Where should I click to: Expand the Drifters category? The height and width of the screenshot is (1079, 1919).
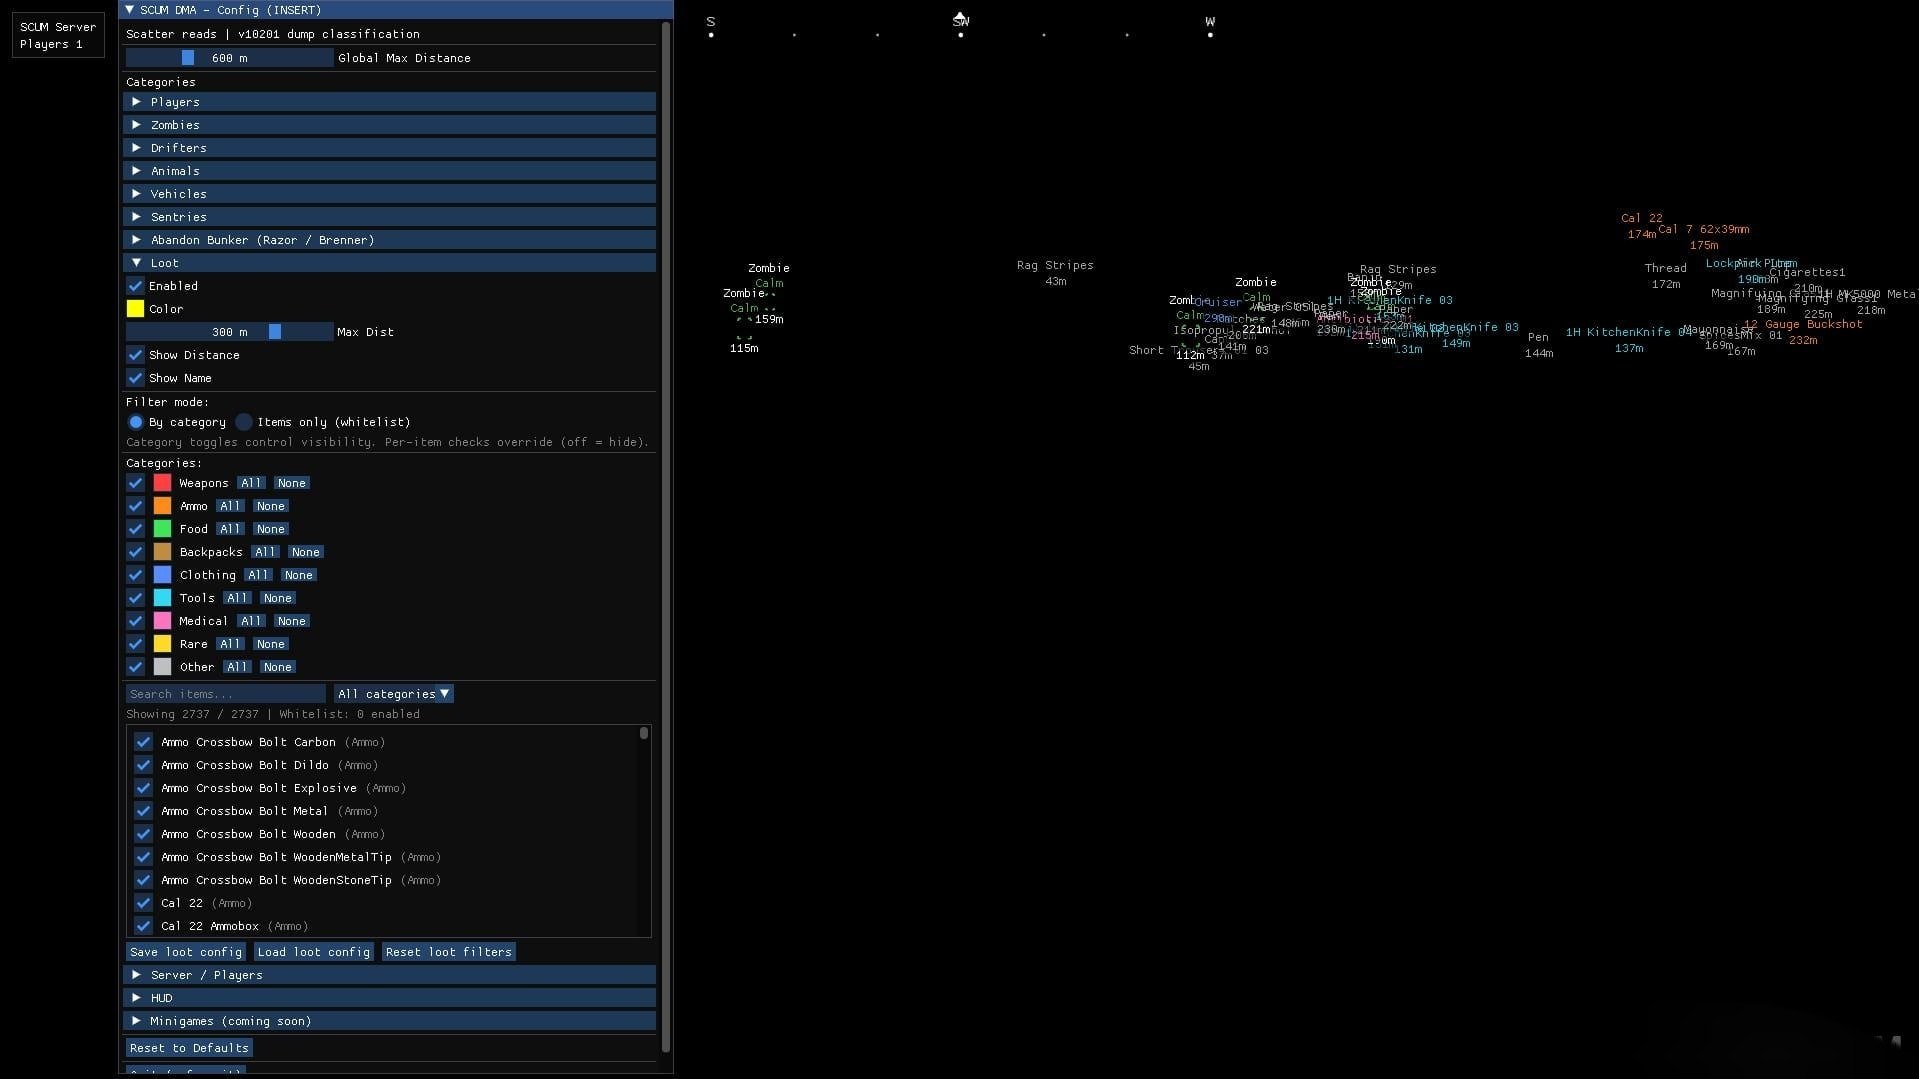[389, 148]
